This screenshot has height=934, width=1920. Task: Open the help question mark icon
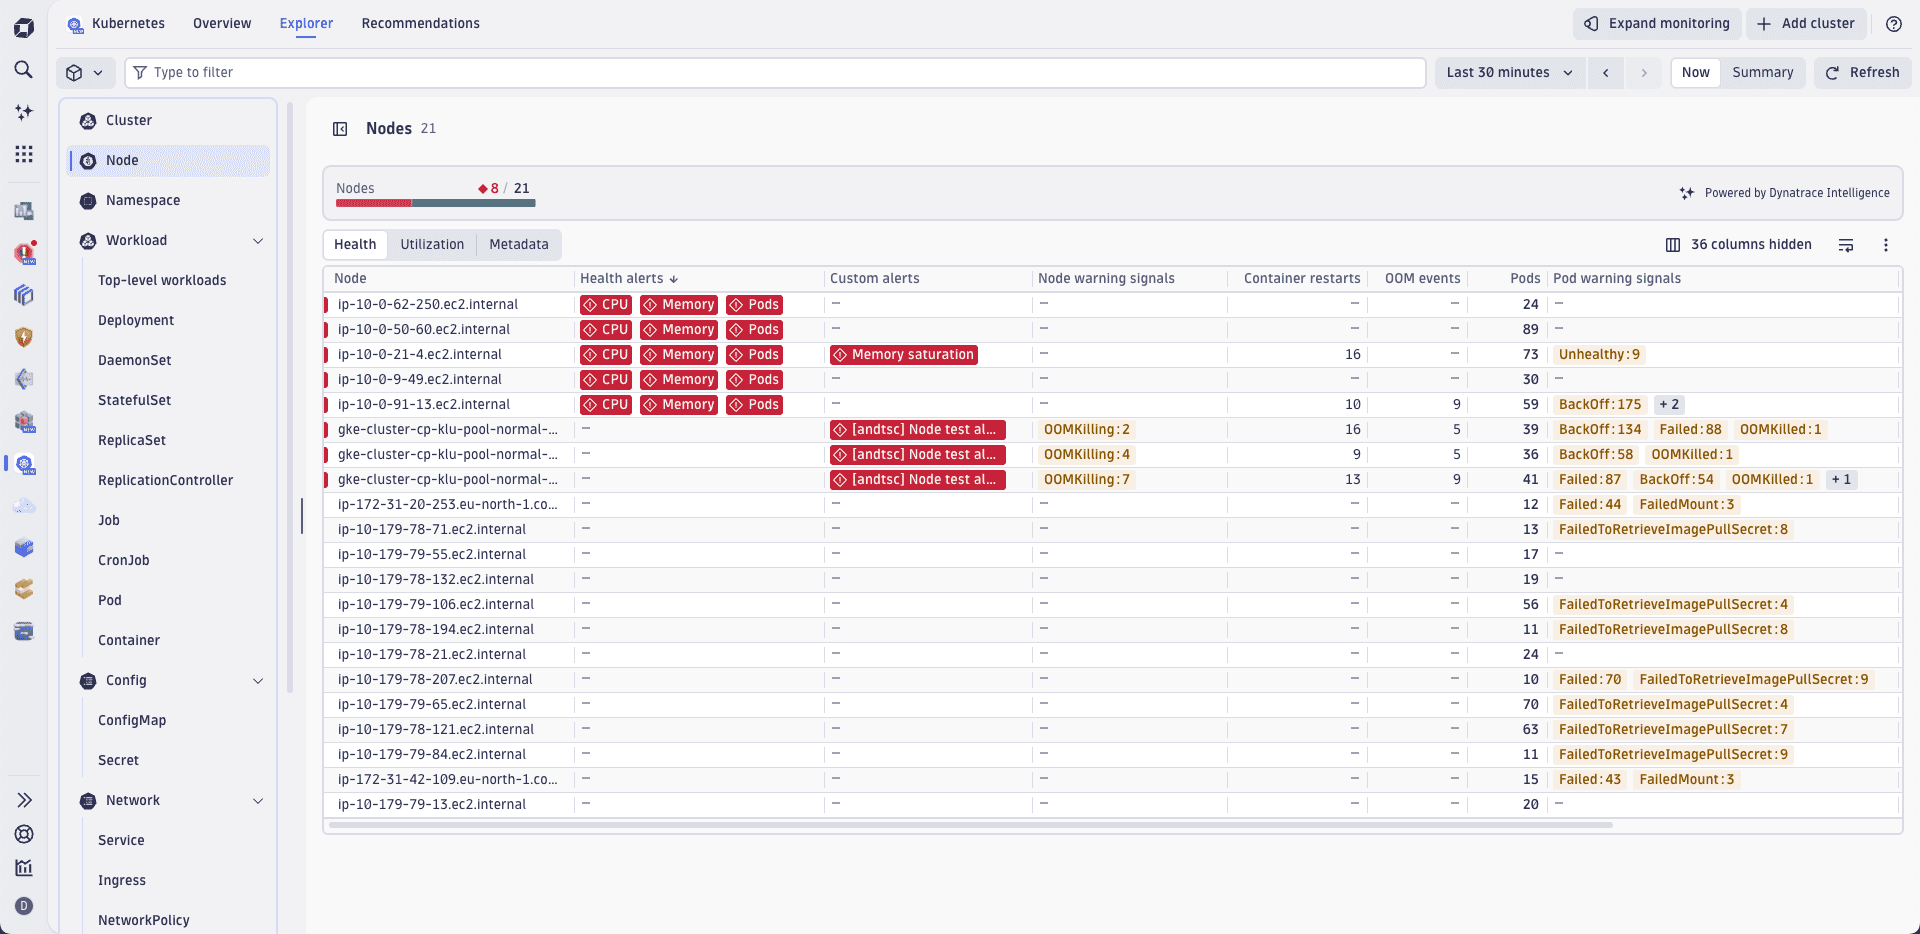(1894, 23)
